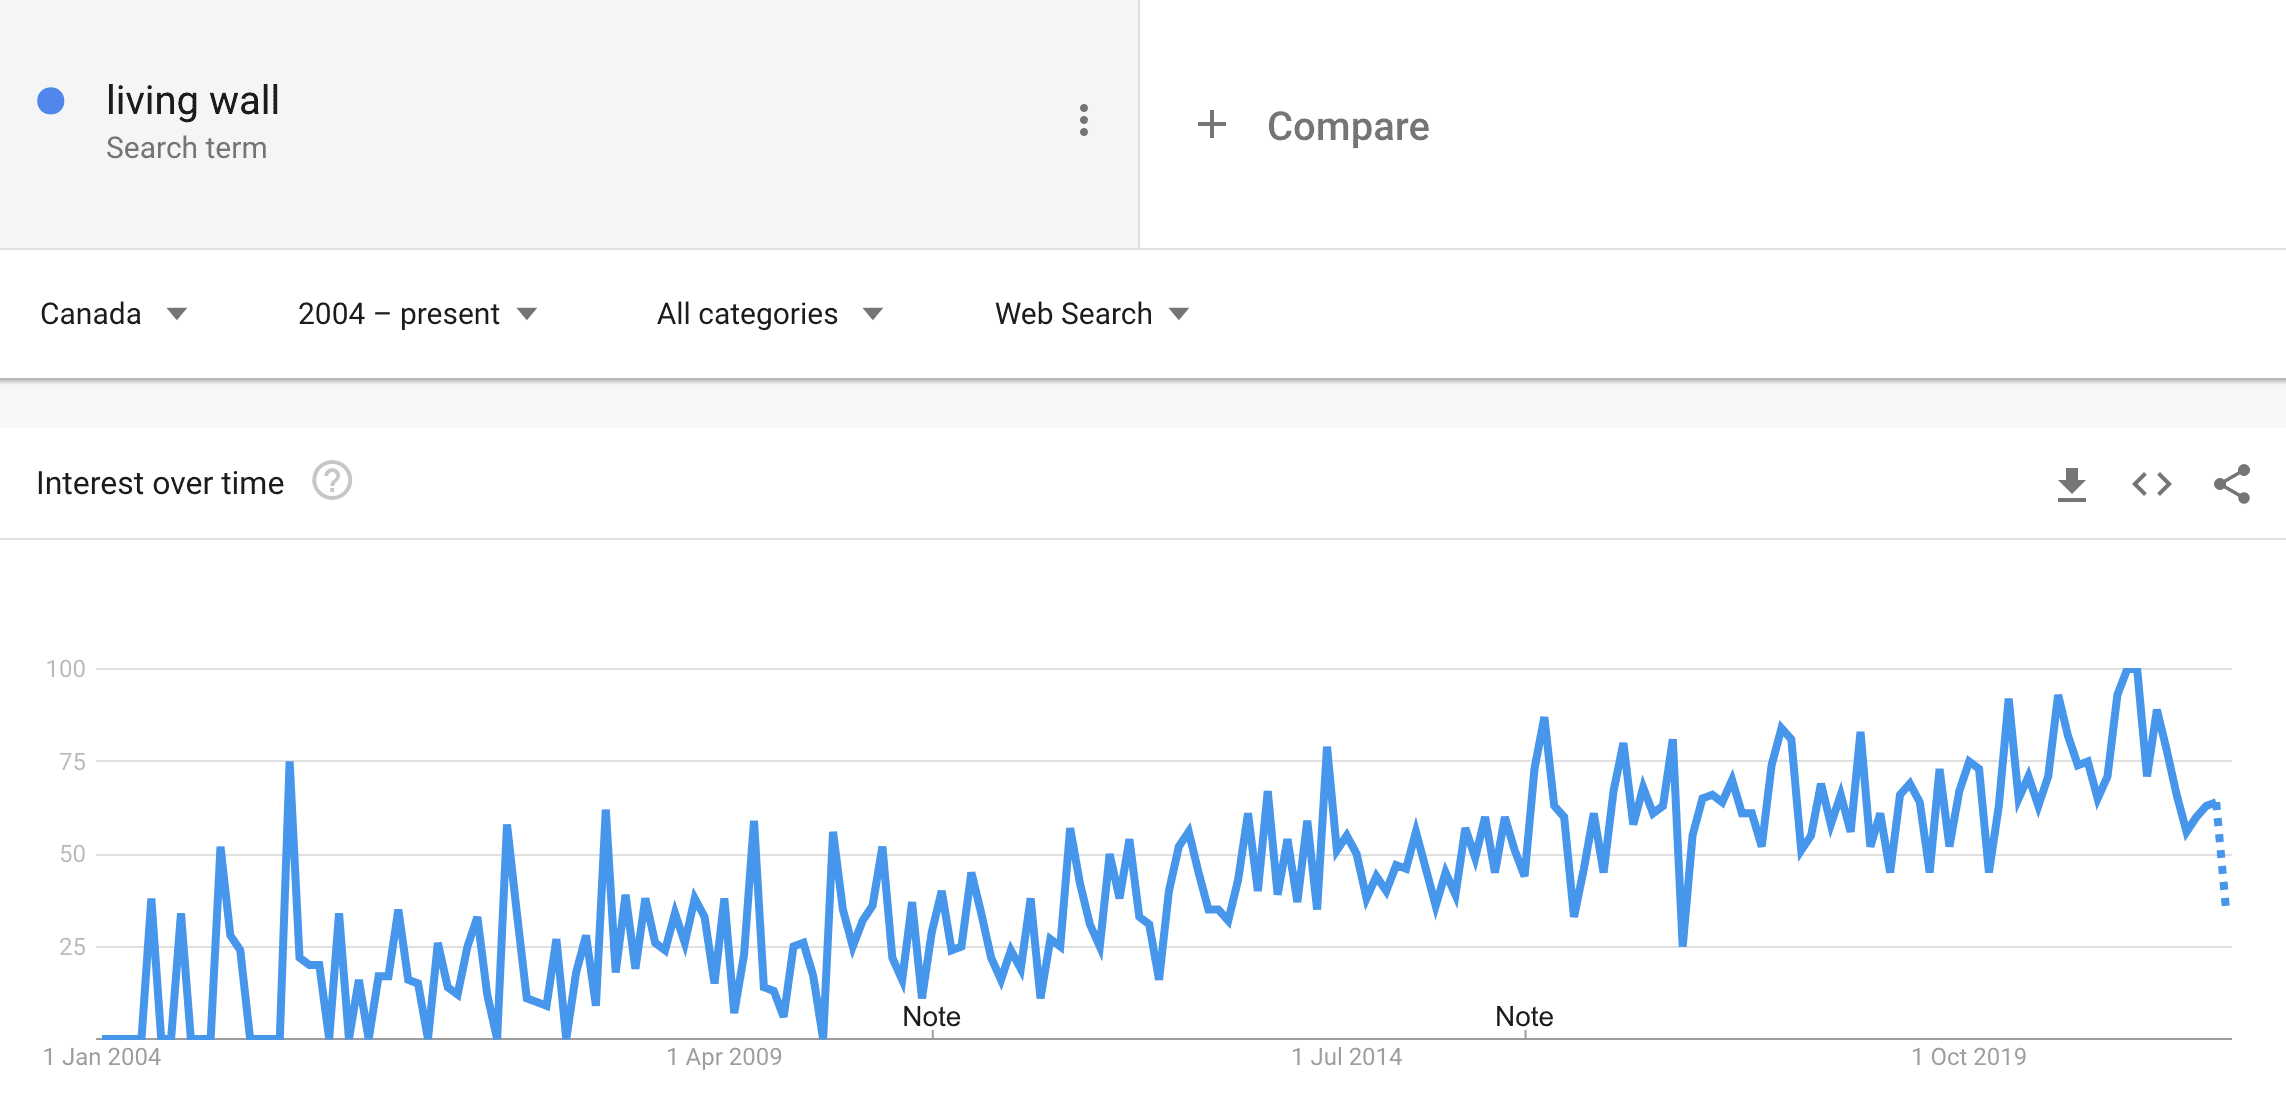Click the second Note marker near 2016

point(1524,1017)
